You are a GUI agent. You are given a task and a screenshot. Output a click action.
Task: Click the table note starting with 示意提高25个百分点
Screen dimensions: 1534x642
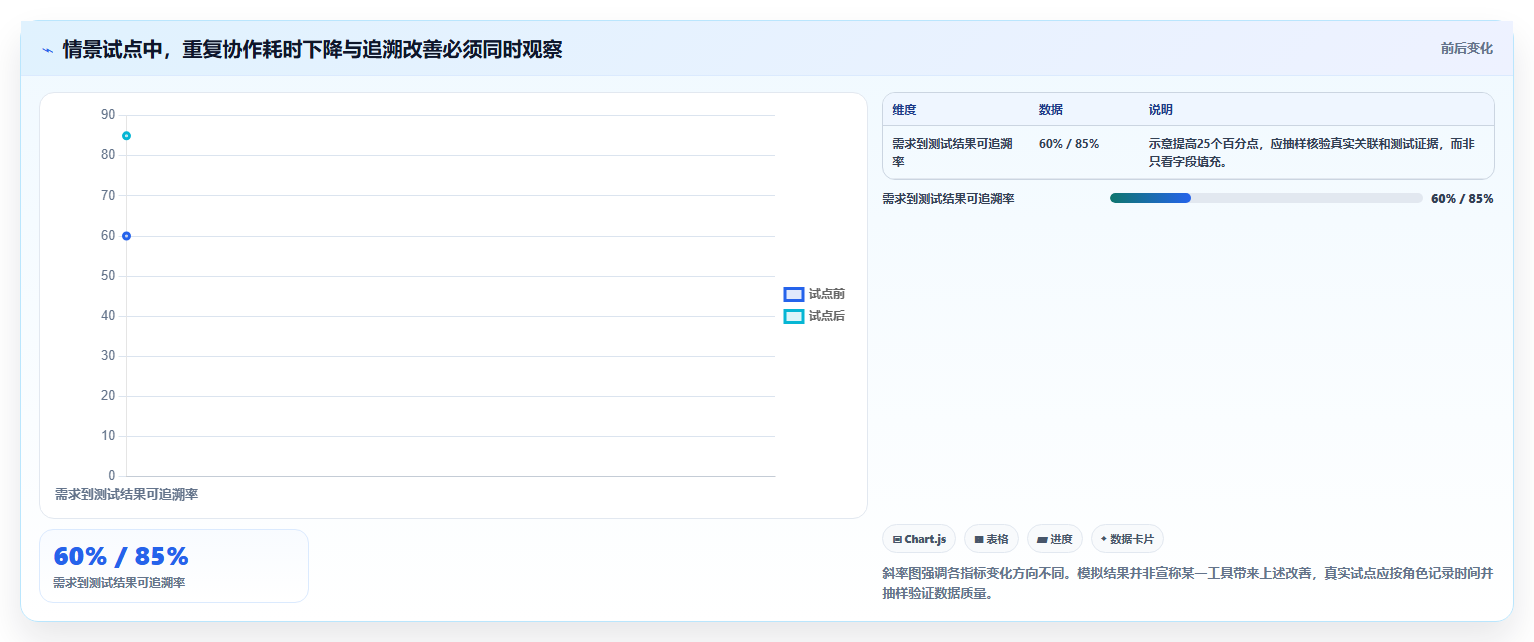1312,152
